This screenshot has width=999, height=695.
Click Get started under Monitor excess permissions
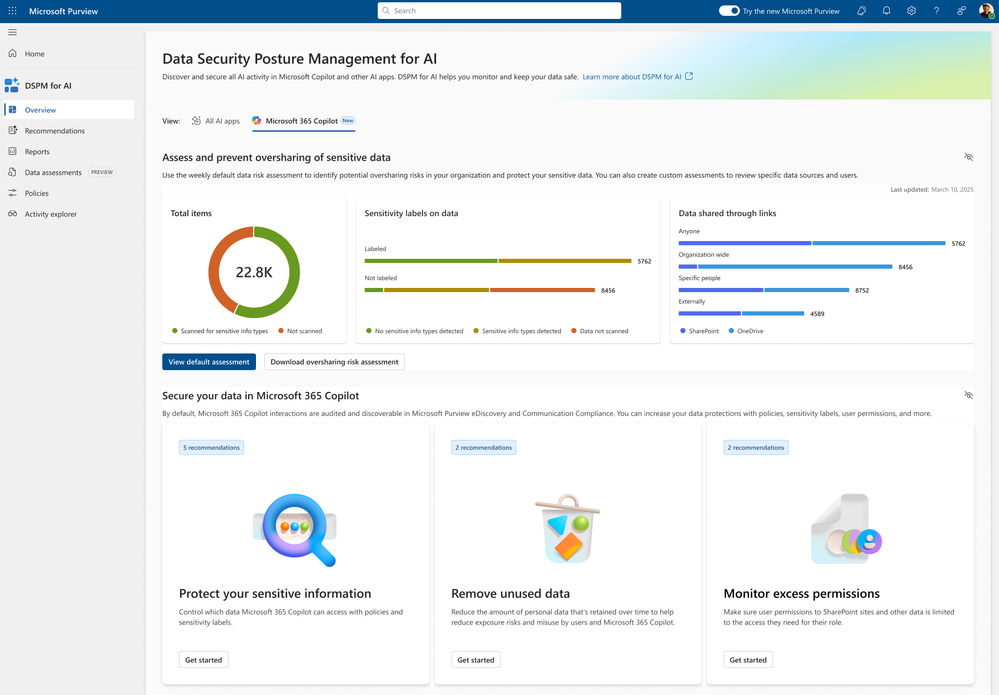pos(748,660)
